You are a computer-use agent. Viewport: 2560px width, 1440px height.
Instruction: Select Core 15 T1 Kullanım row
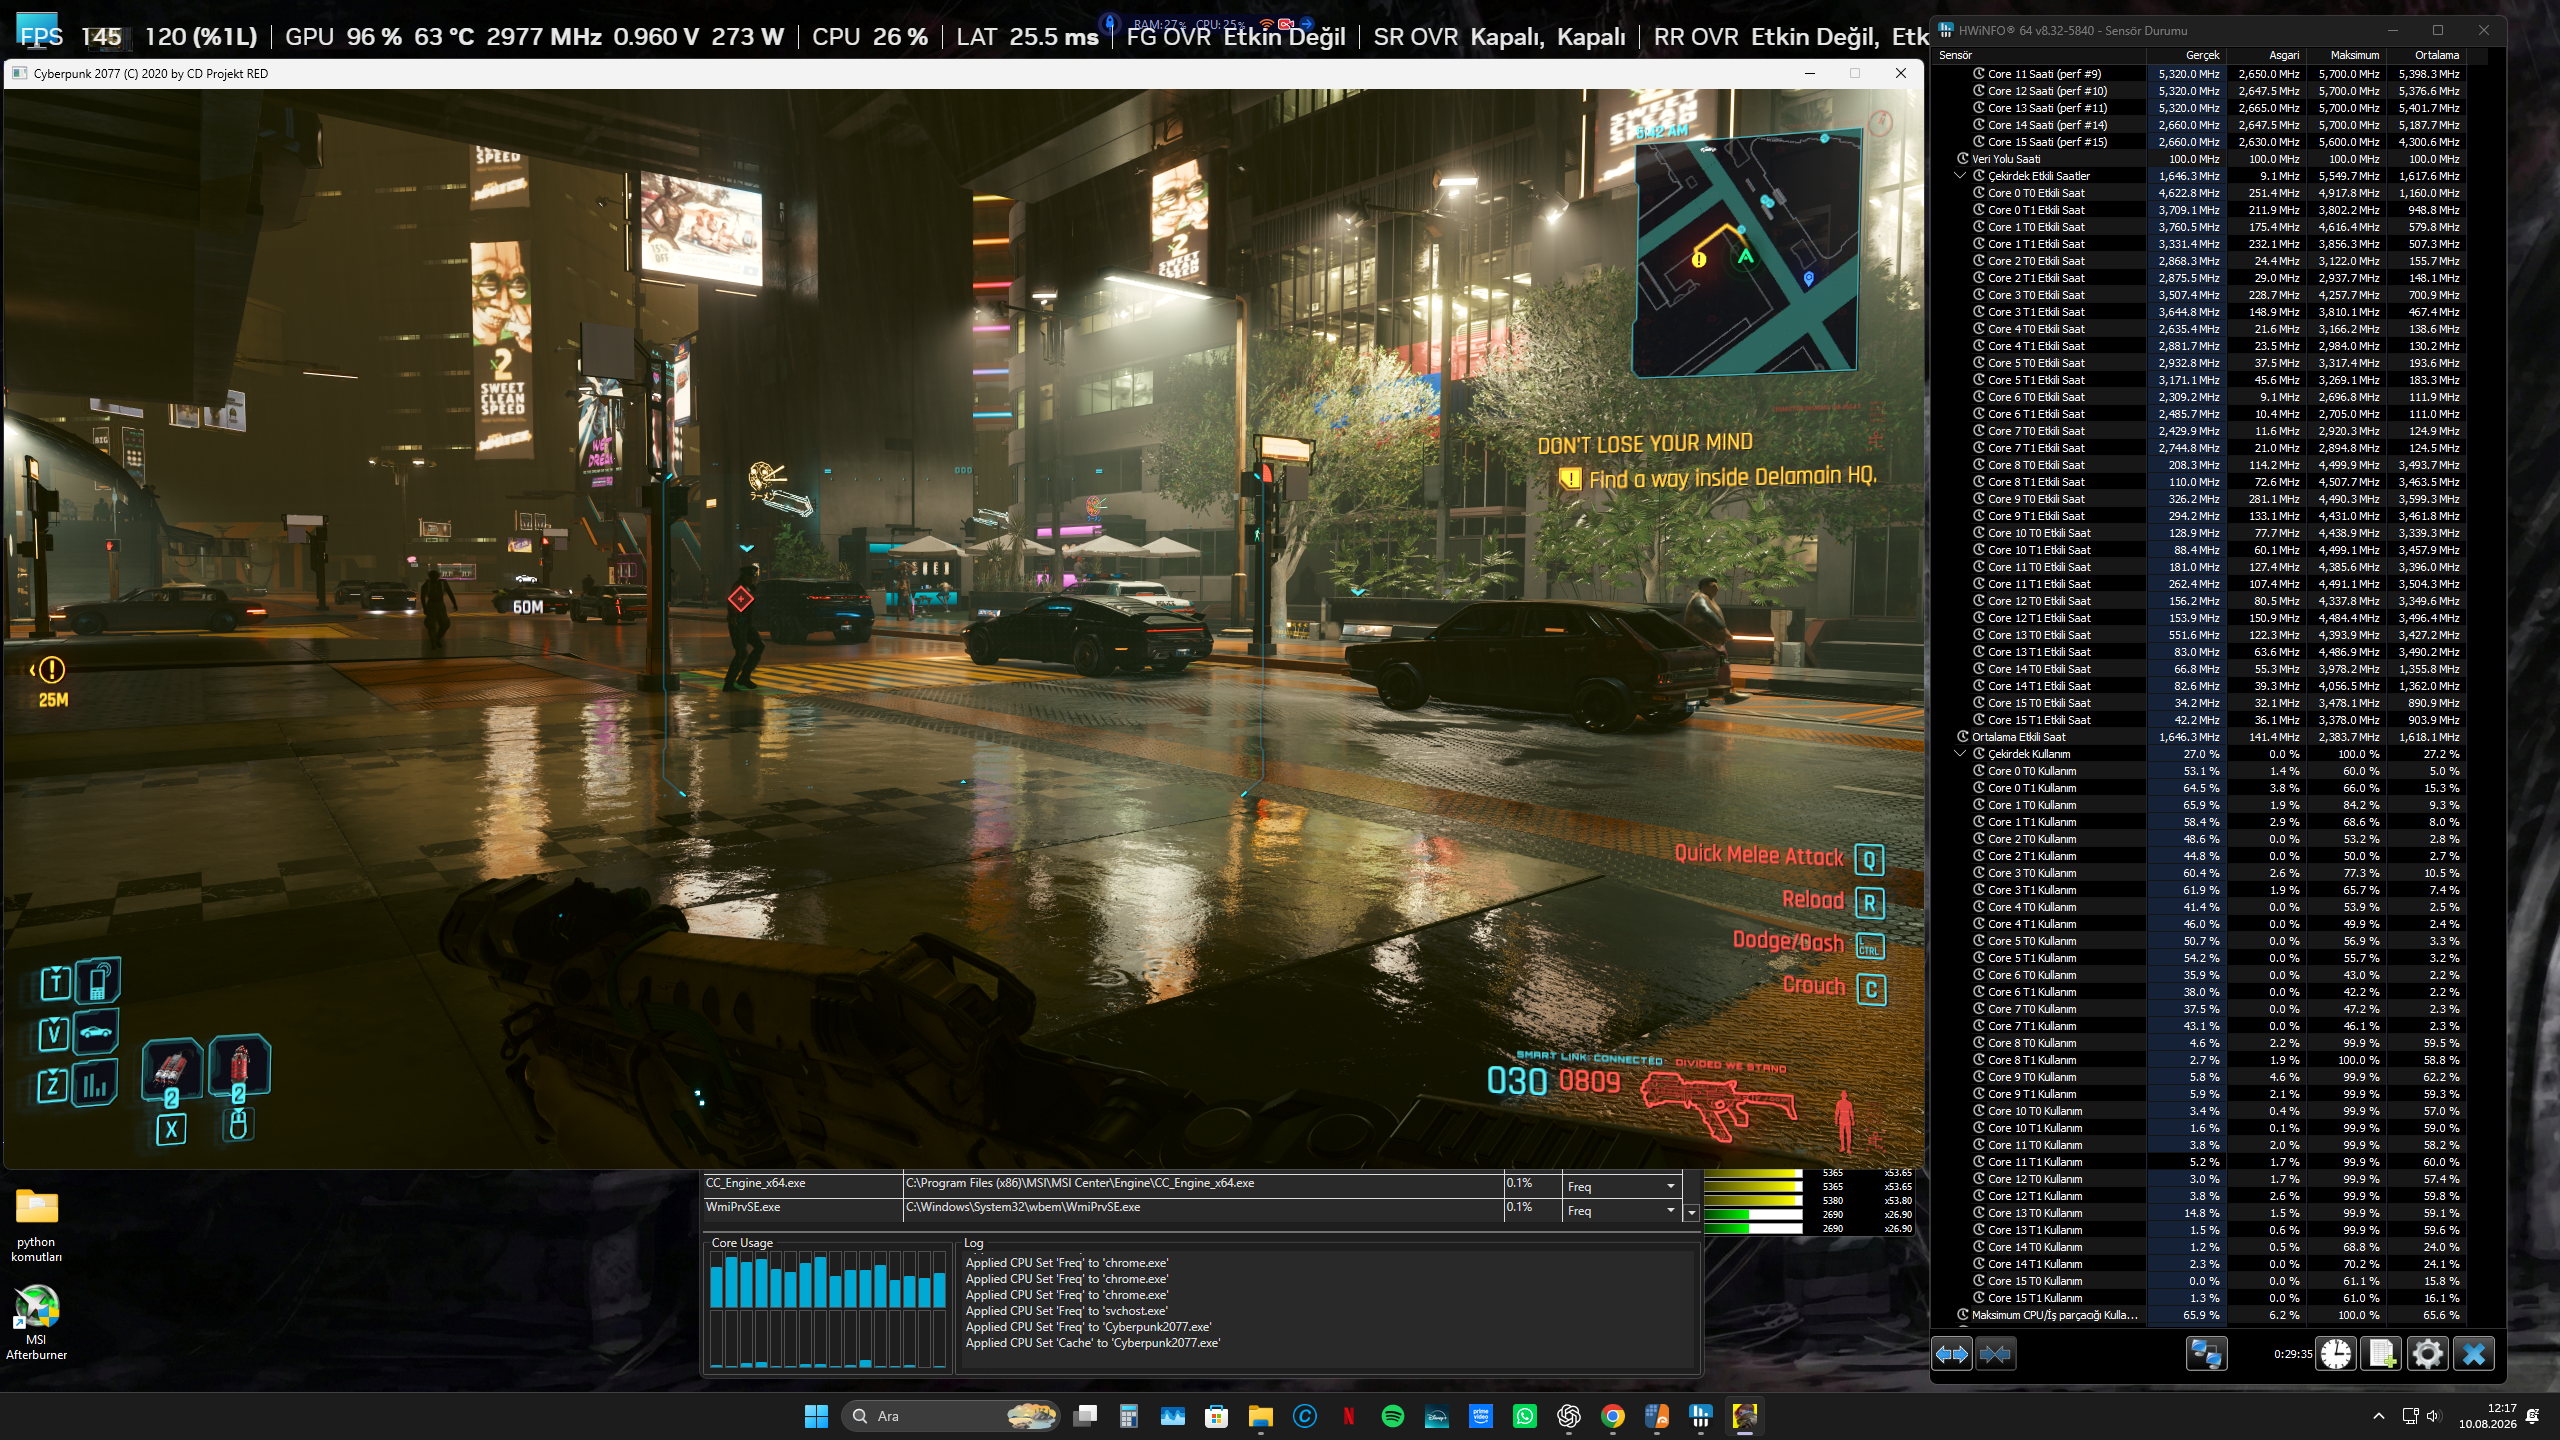pyautogui.click(x=2198, y=1298)
